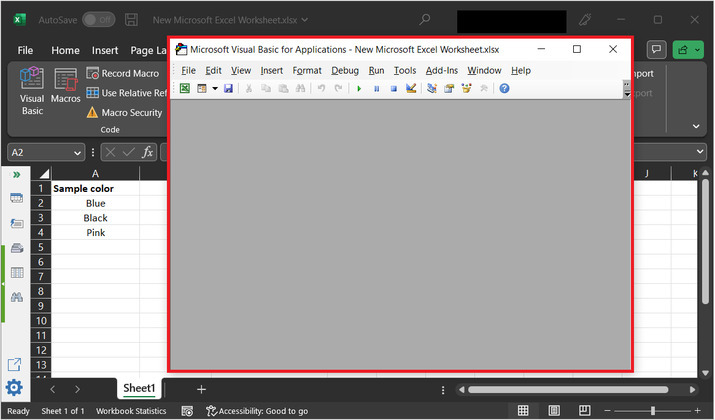
Task: Click Insert UserForm icon in VBA toolbar
Action: point(202,88)
